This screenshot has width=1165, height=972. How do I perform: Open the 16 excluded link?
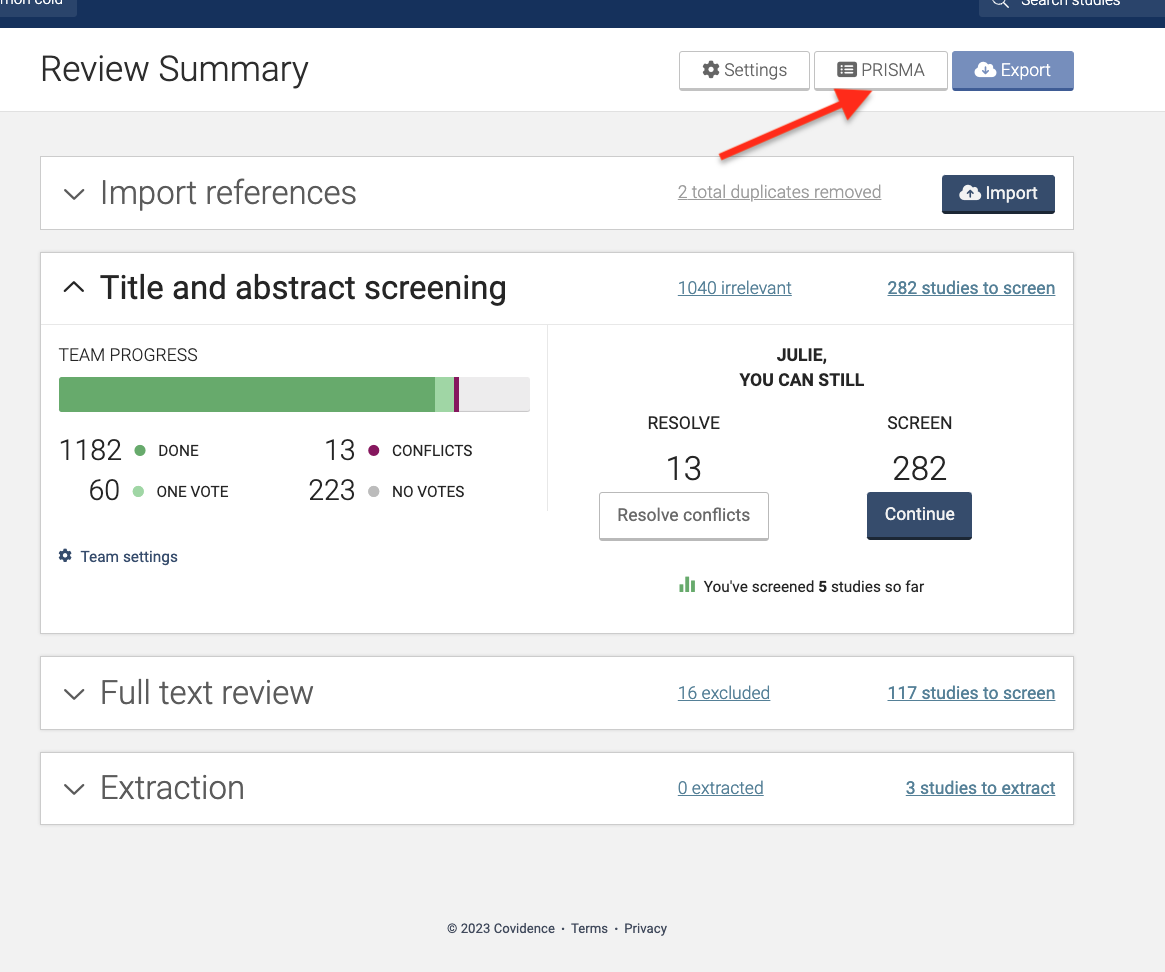click(x=723, y=693)
